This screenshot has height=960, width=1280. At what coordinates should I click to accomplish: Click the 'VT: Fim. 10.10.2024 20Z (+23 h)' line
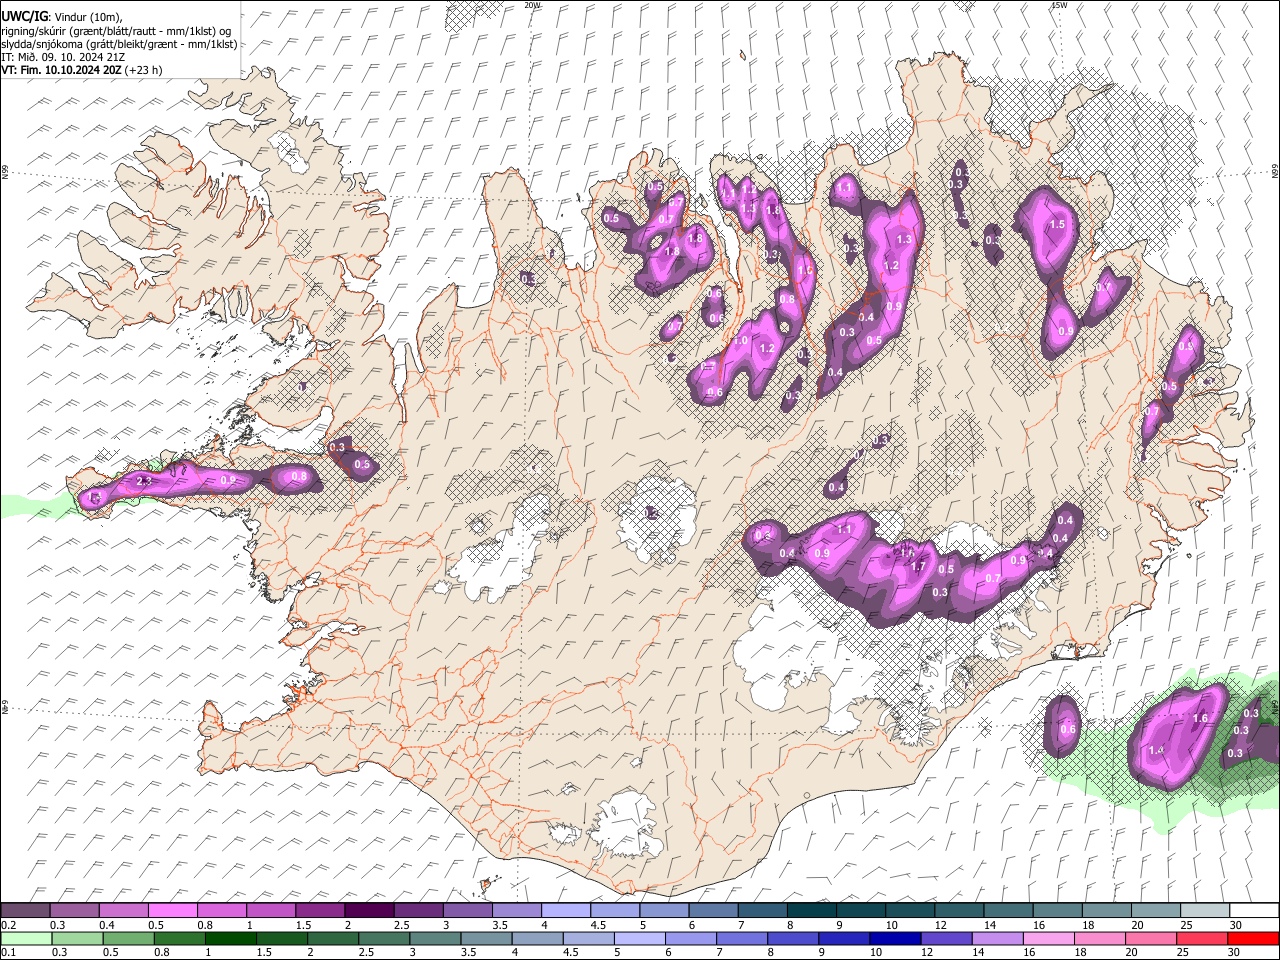pyautogui.click(x=82, y=70)
